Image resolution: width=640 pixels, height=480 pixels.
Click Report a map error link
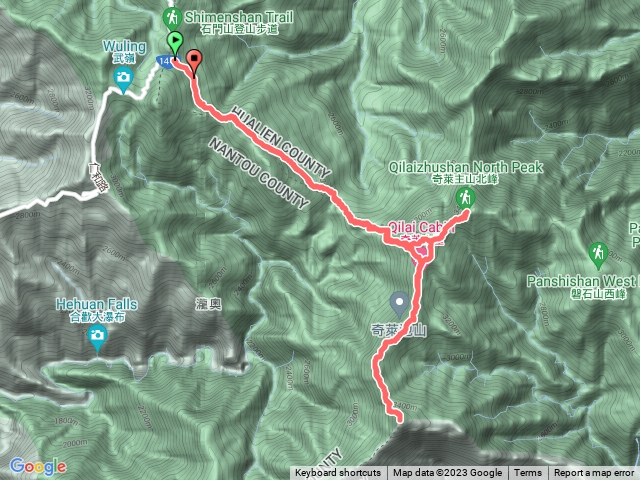pyautogui.click(x=594, y=473)
